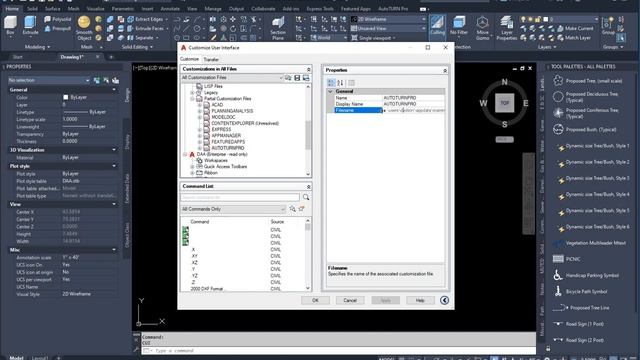The image size is (640, 360).
Task: Expand the Layers ribbon panel
Action: point(547,47)
